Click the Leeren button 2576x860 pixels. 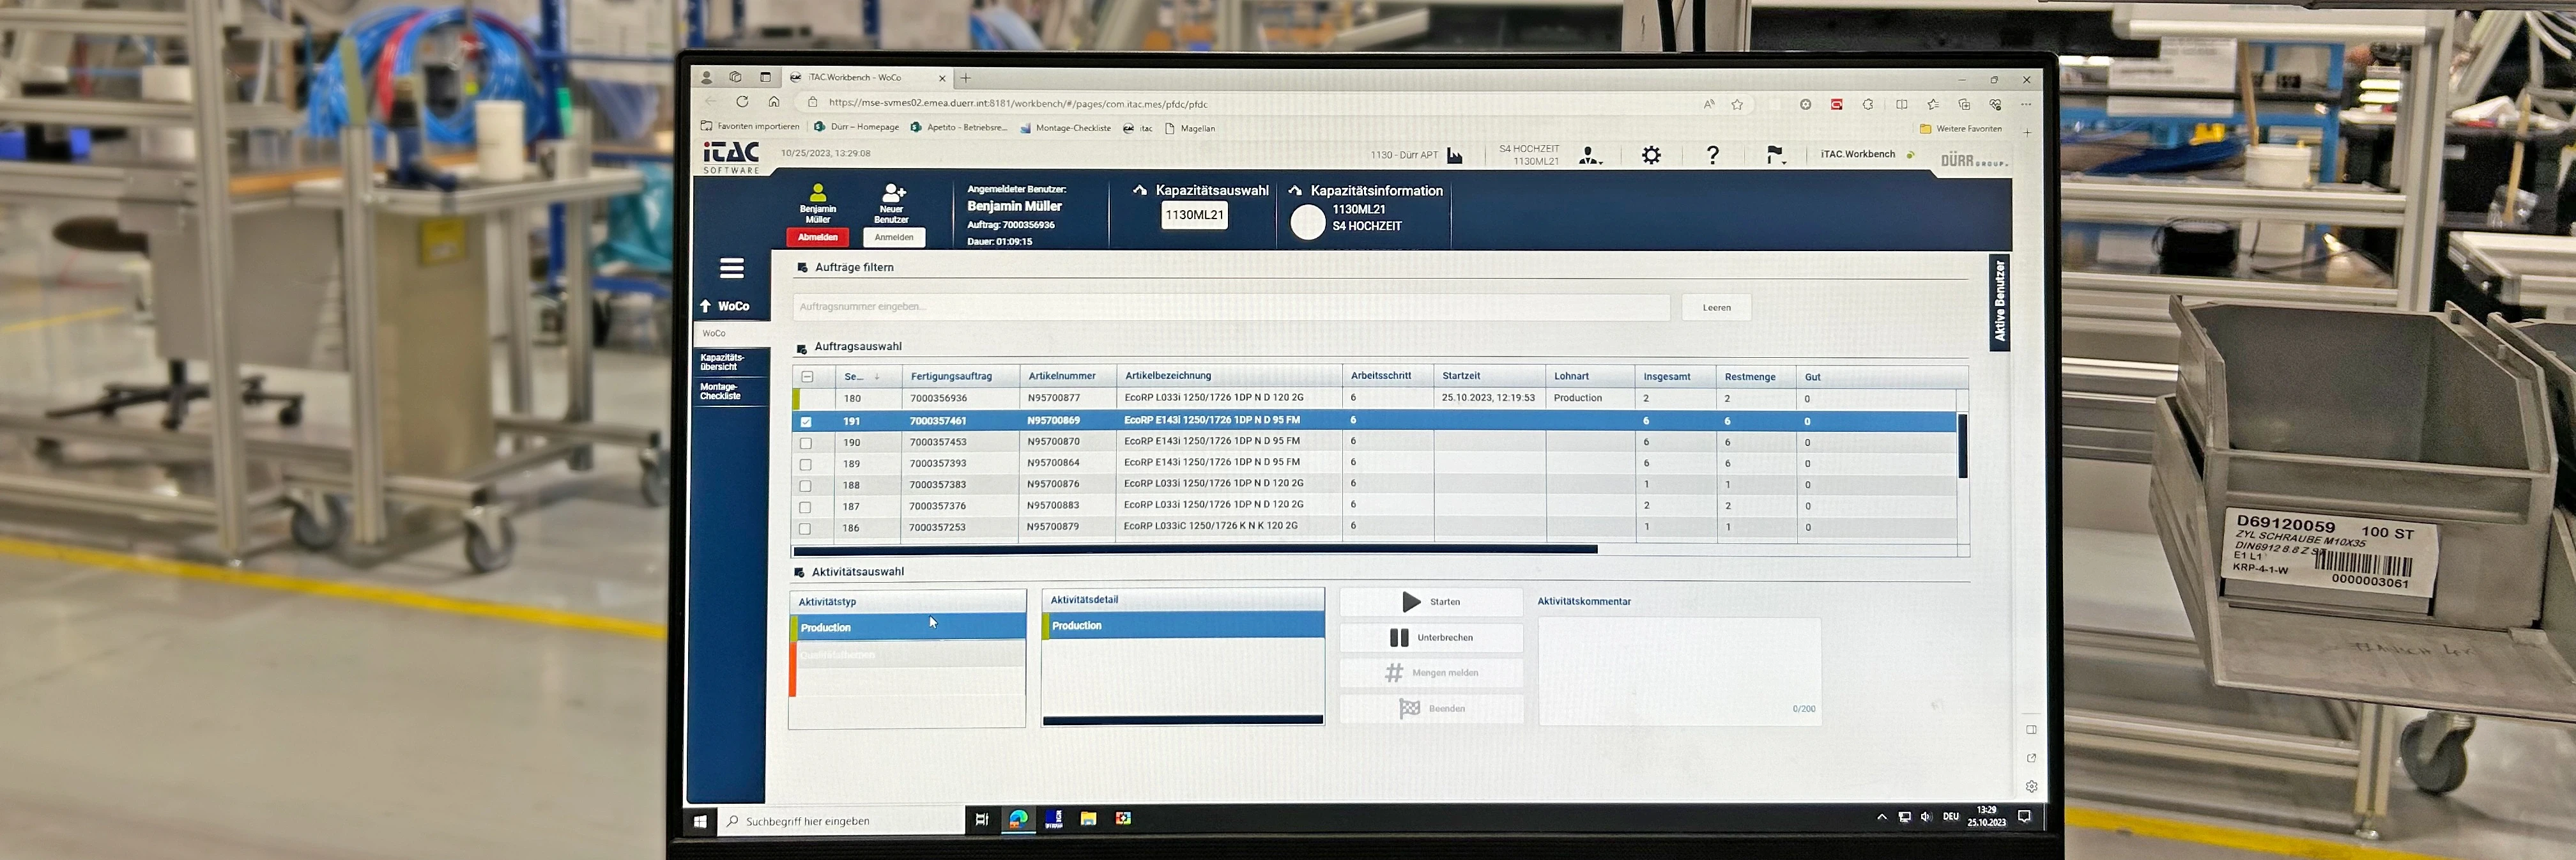(1716, 308)
